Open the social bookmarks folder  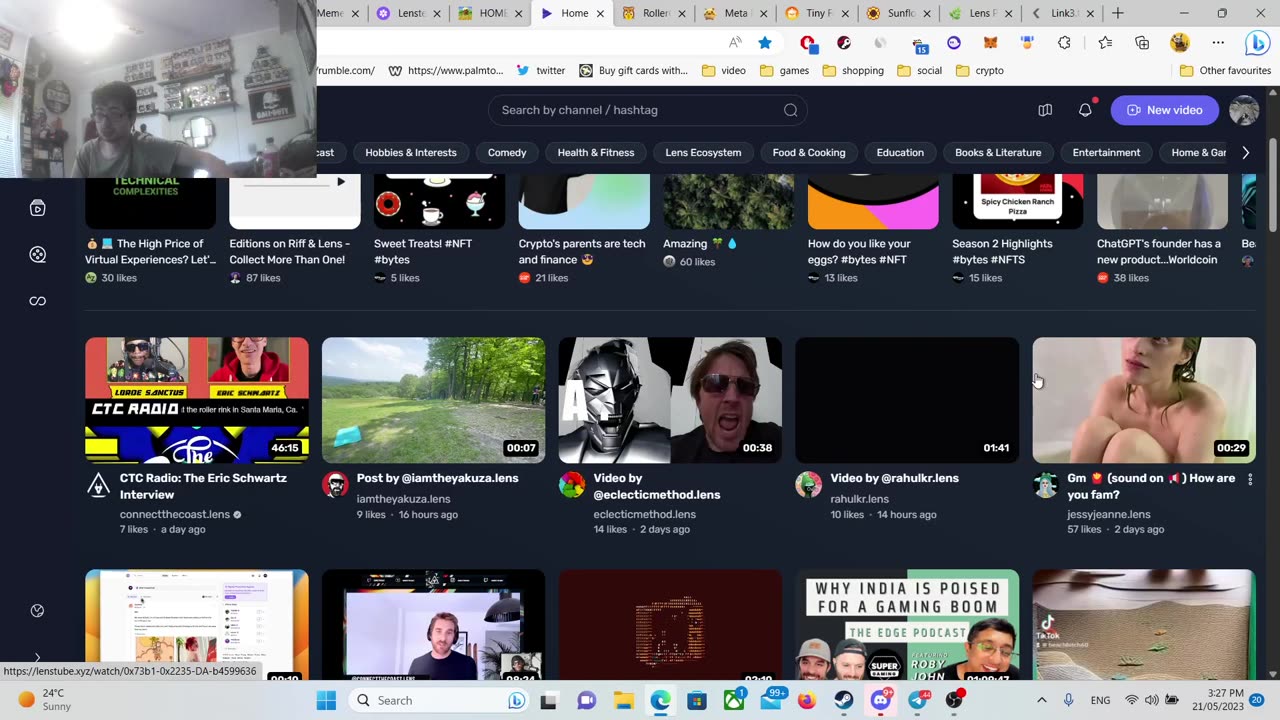[x=919, y=71]
